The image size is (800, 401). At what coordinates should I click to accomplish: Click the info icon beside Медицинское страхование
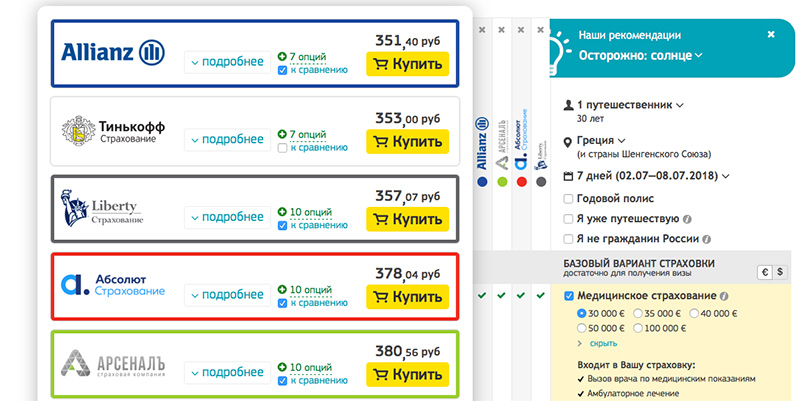[x=724, y=297]
